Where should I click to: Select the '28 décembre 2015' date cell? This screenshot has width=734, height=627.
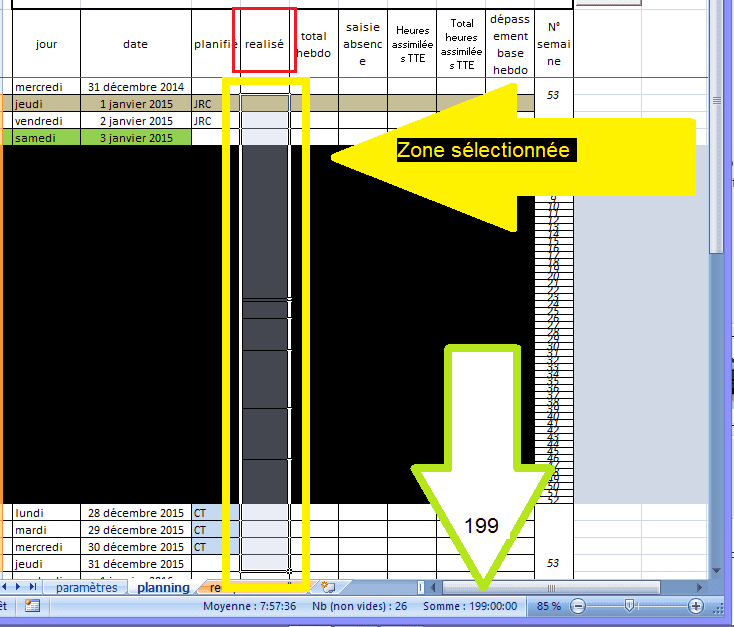click(x=136, y=513)
